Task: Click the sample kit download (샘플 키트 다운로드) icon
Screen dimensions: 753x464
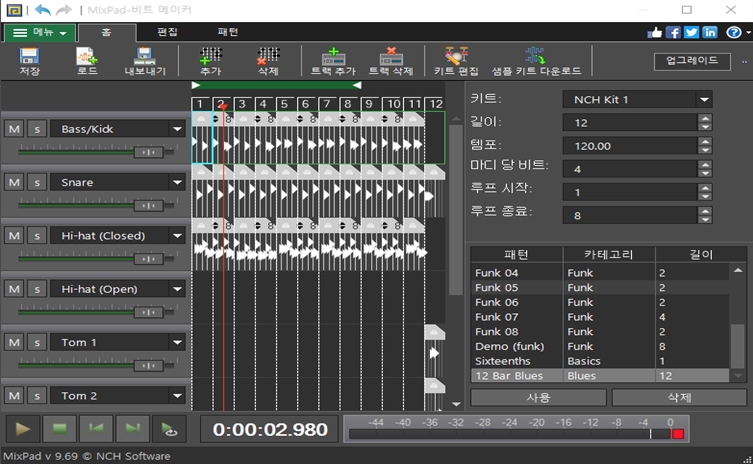Action: point(536,61)
